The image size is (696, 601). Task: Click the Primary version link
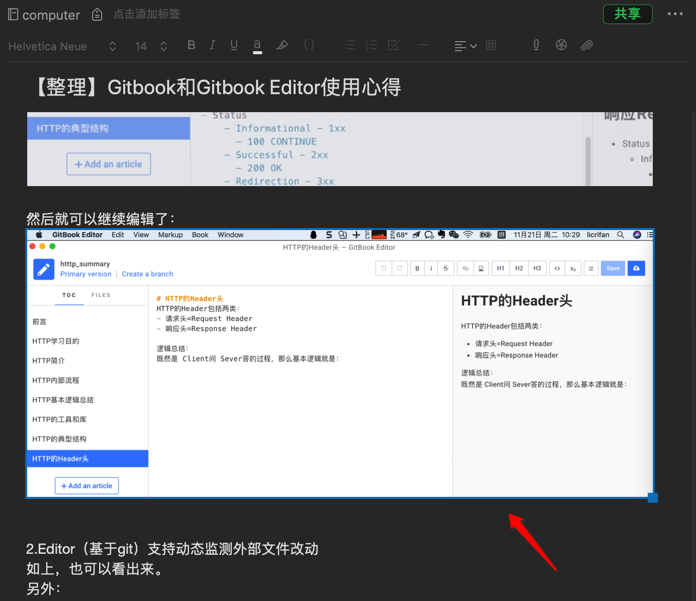[86, 274]
